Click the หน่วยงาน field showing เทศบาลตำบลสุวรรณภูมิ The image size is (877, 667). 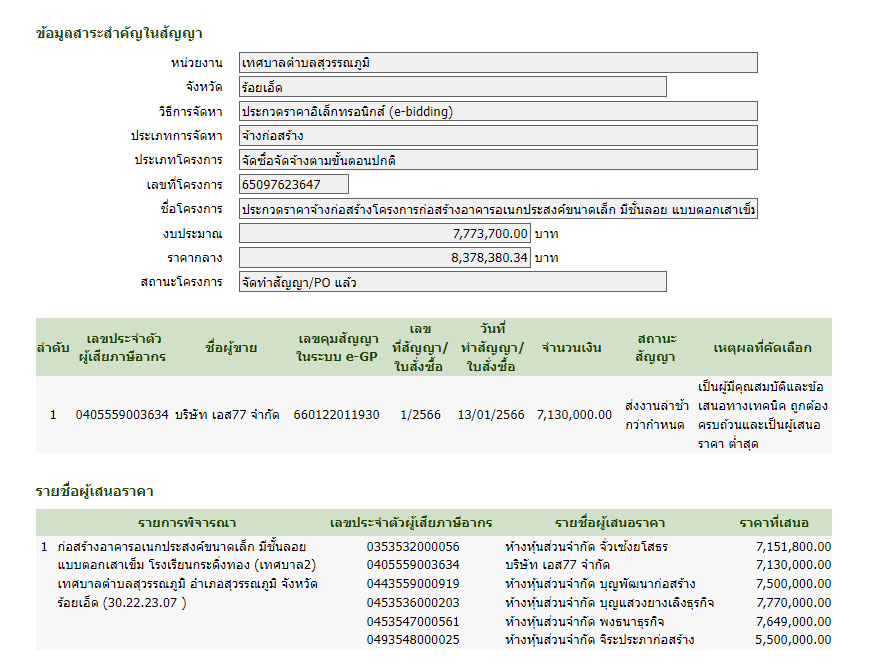coord(498,63)
